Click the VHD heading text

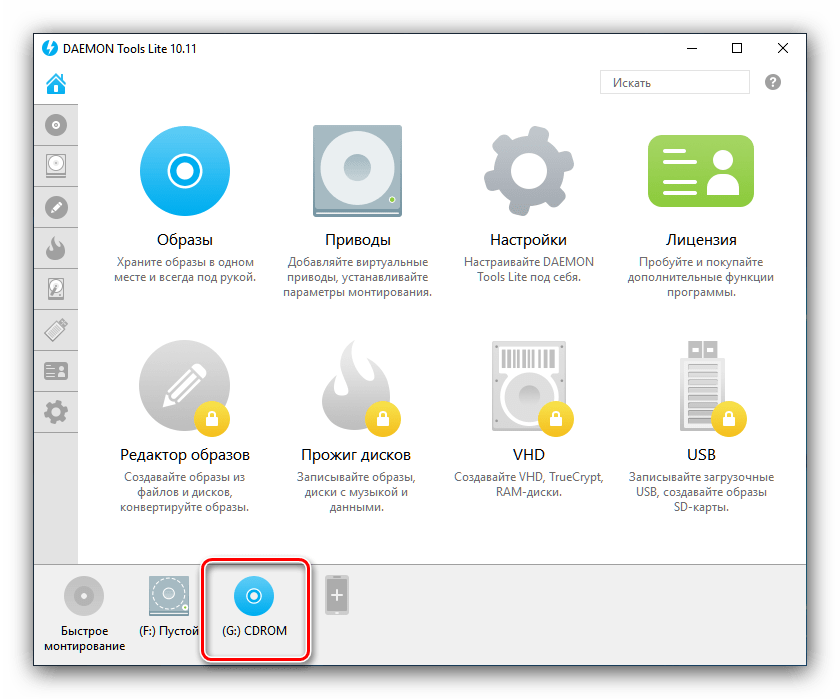click(529, 455)
